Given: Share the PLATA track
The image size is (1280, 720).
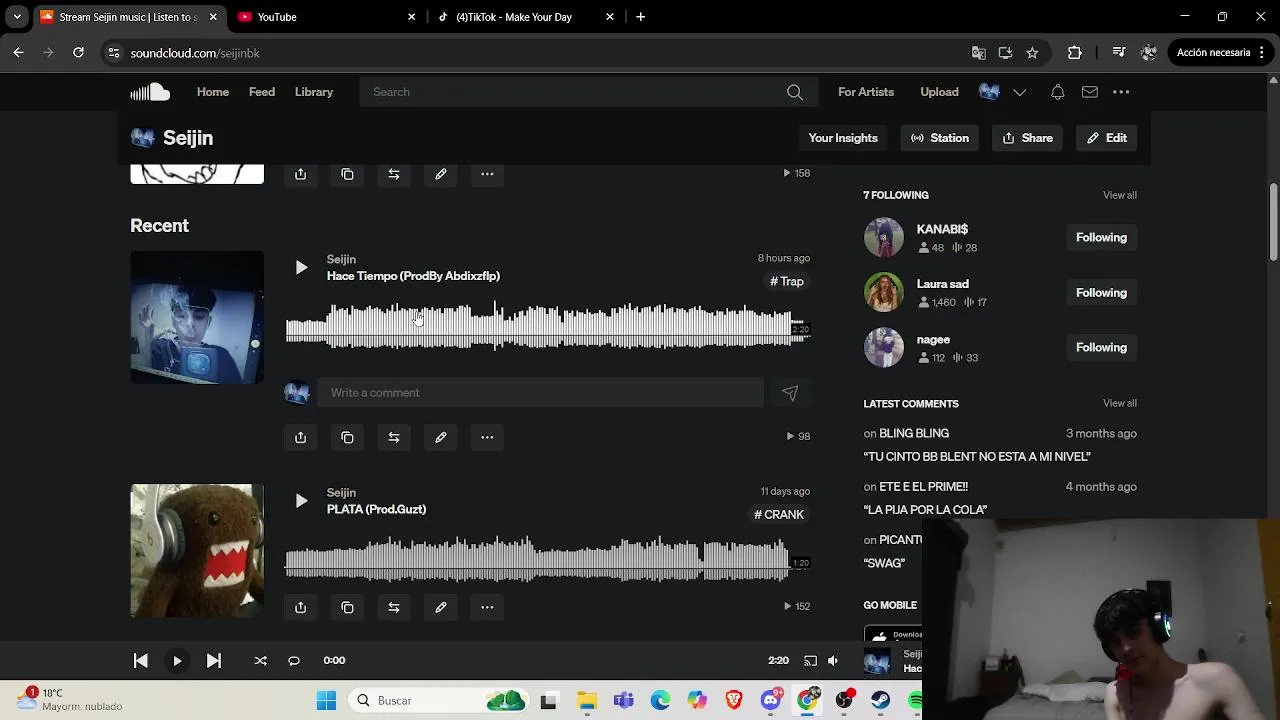Looking at the screenshot, I should coord(300,607).
